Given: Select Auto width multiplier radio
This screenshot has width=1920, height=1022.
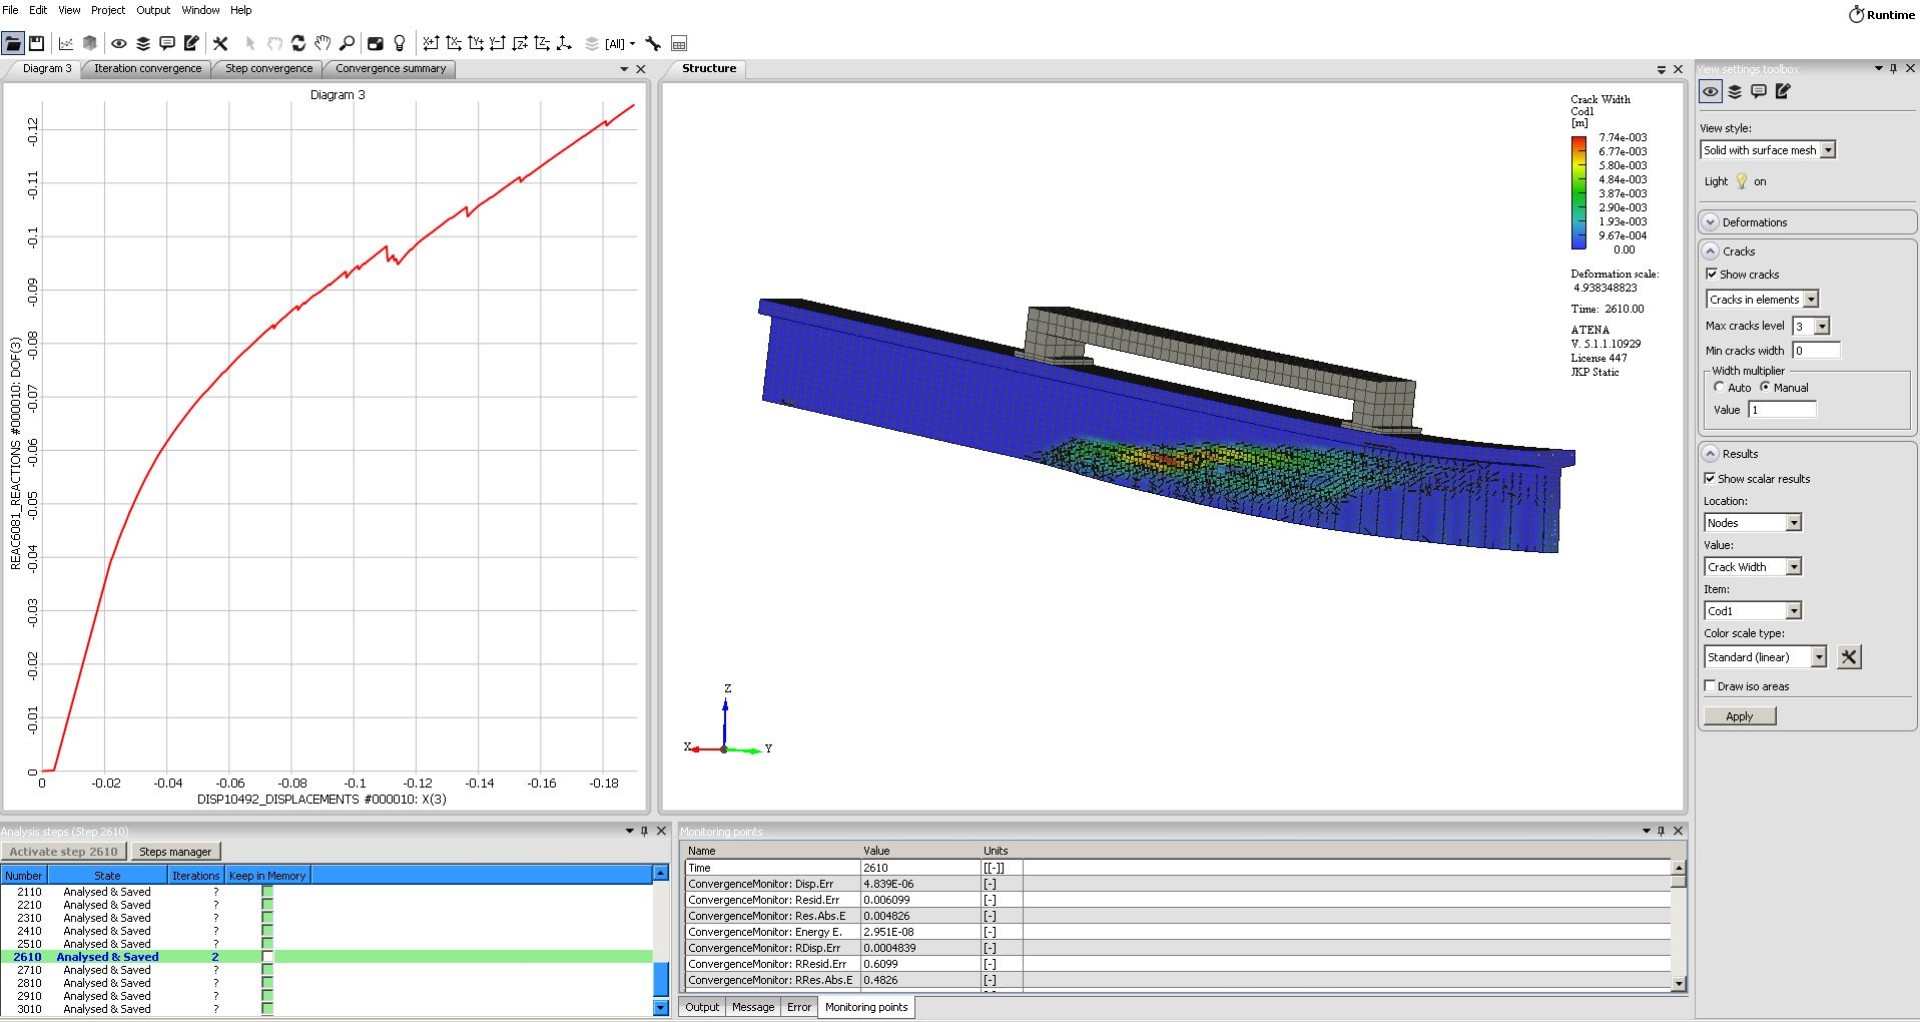Looking at the screenshot, I should tap(1719, 387).
